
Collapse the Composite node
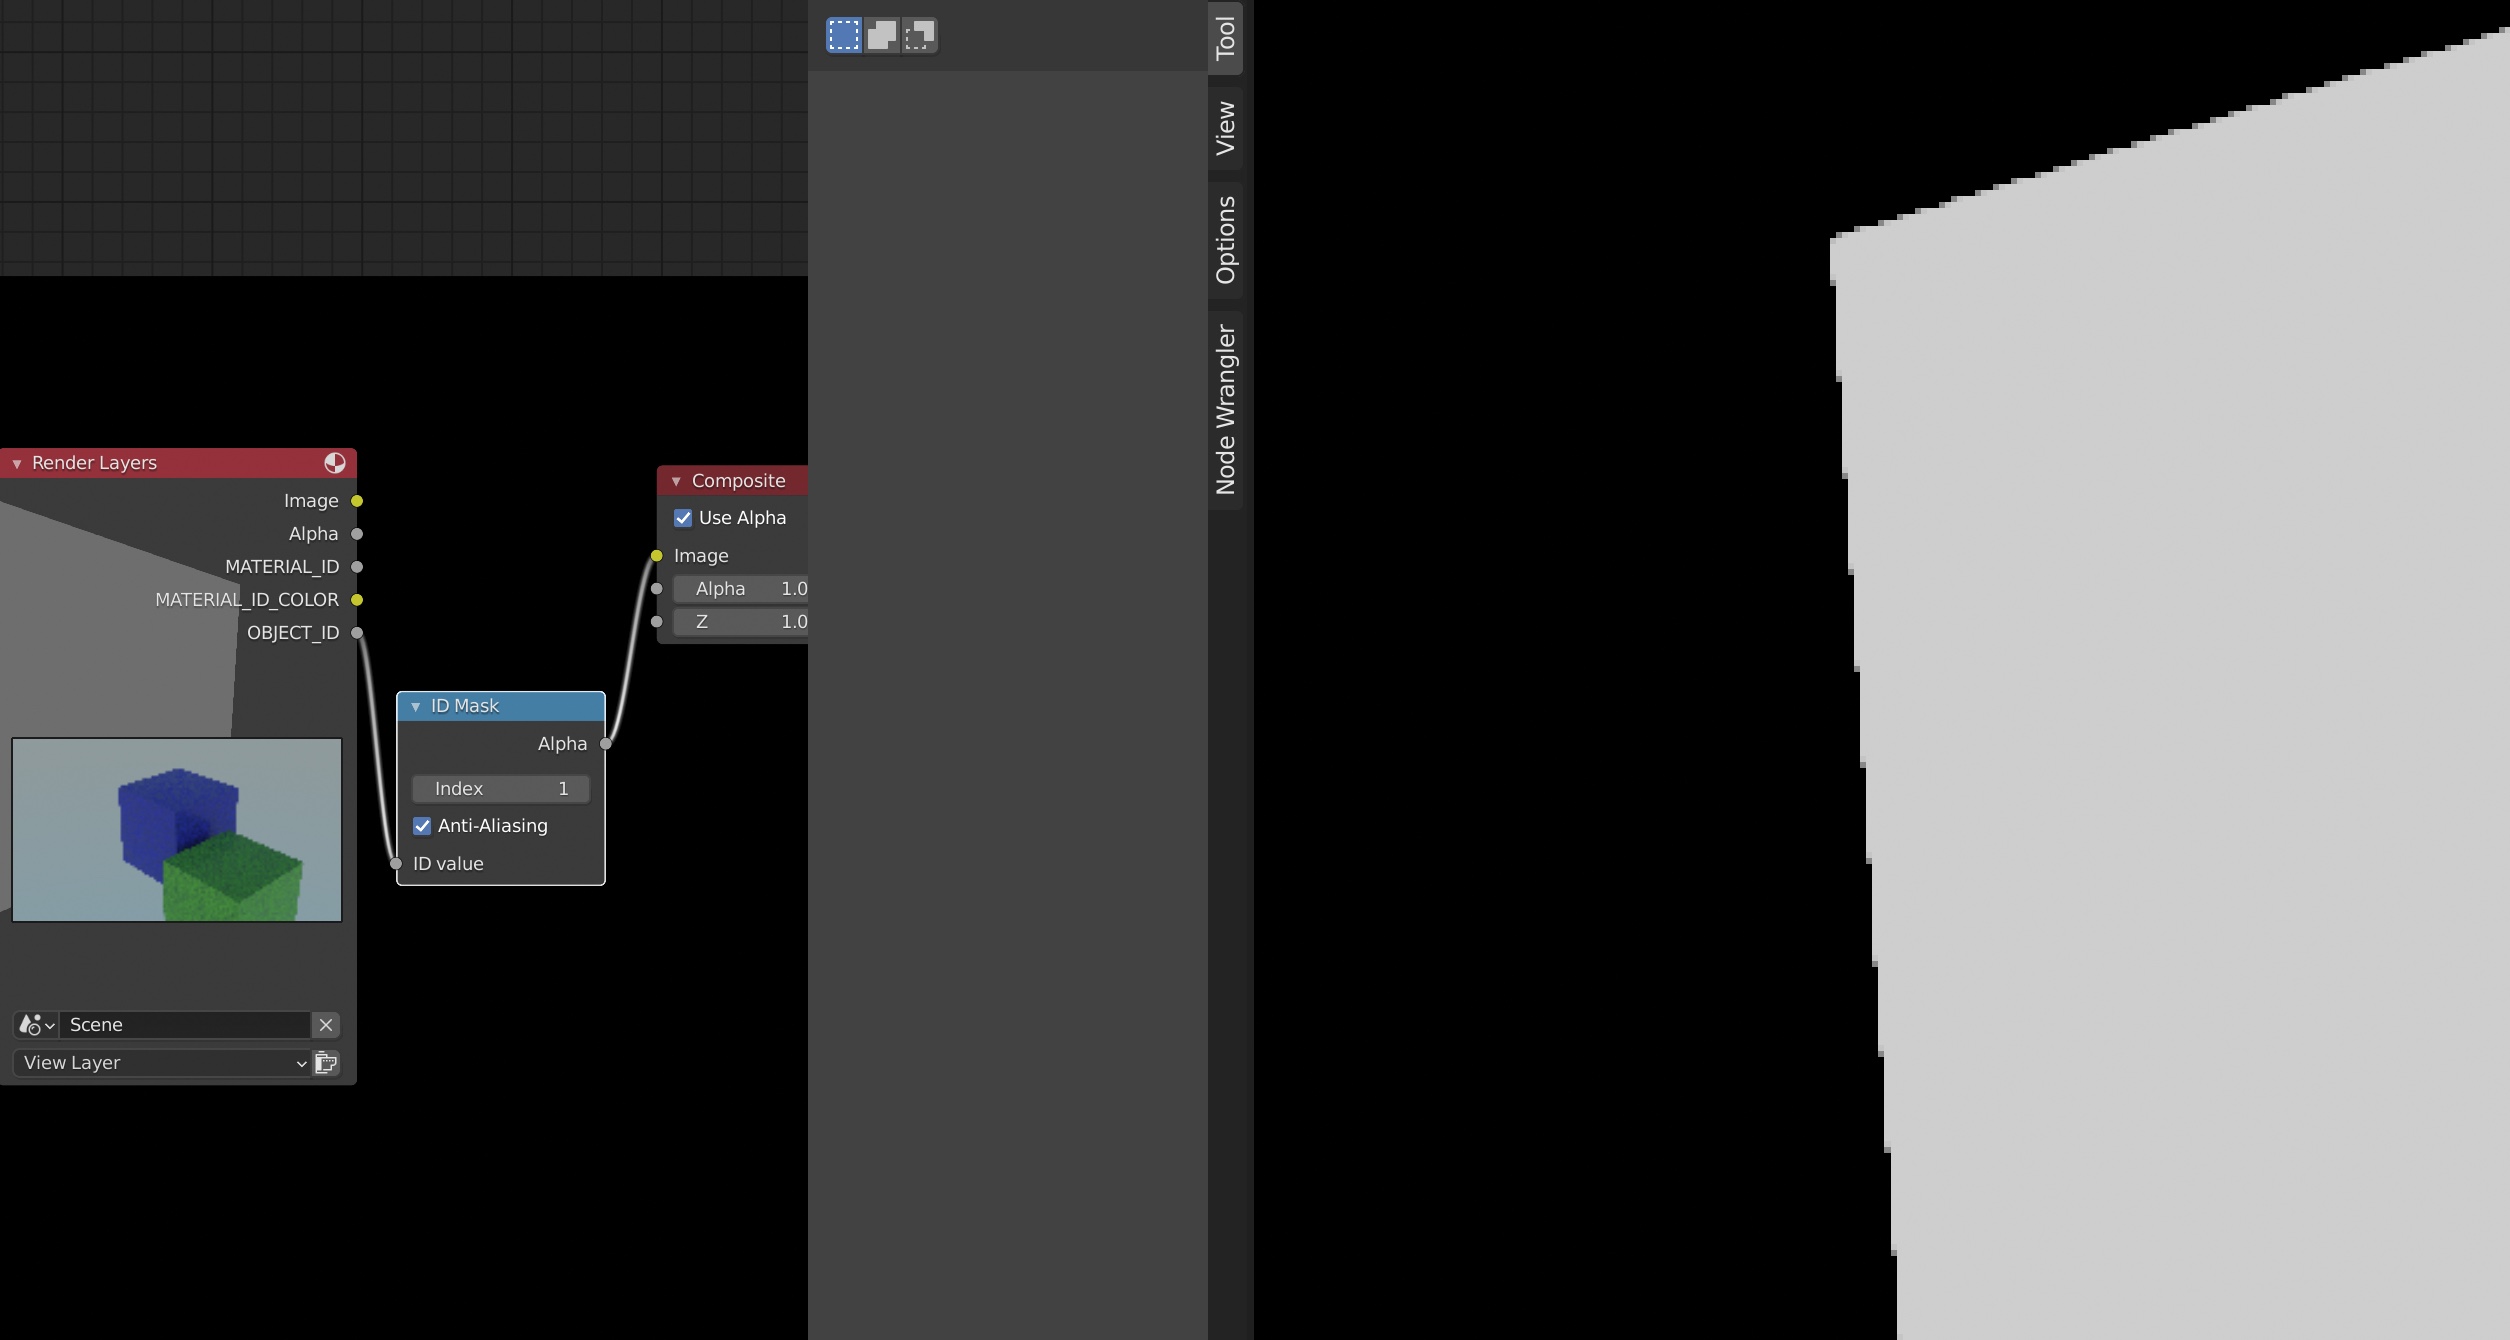click(676, 481)
